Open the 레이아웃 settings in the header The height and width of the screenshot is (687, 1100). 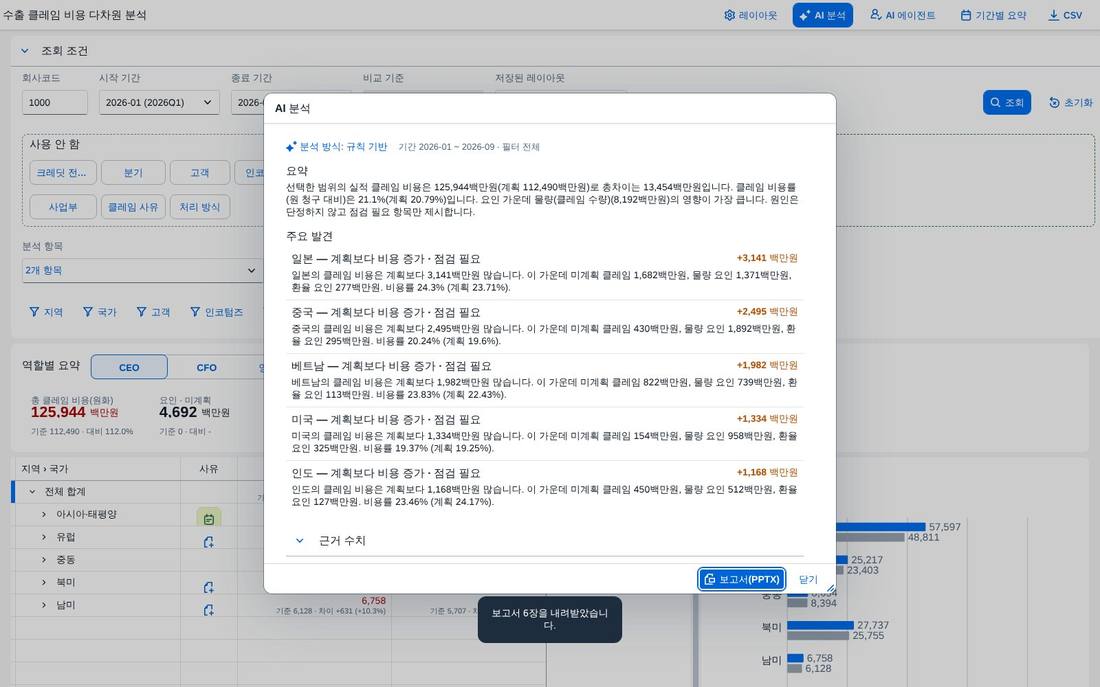tap(750, 15)
